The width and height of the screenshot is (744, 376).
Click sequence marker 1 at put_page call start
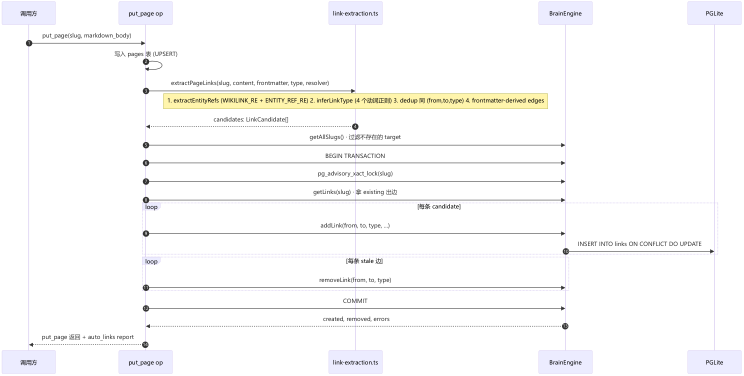click(x=29, y=43)
